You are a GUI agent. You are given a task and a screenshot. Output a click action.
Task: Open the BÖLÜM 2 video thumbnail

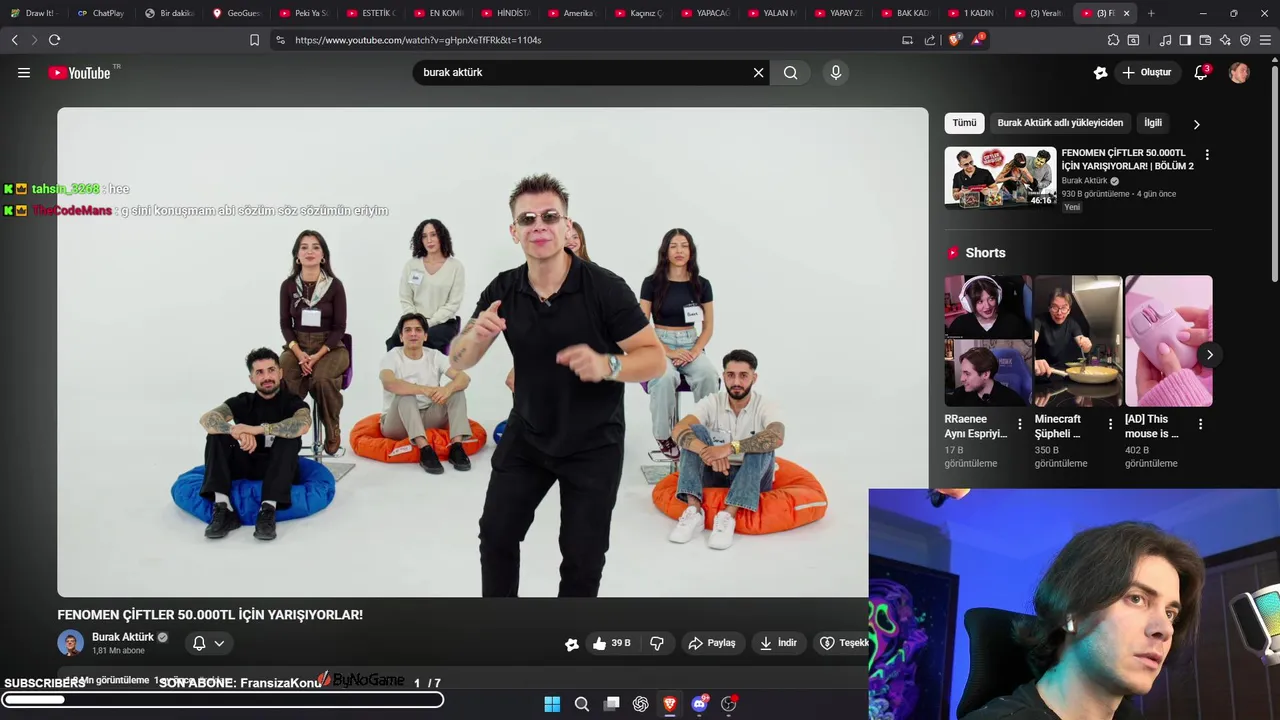tap(1000, 178)
